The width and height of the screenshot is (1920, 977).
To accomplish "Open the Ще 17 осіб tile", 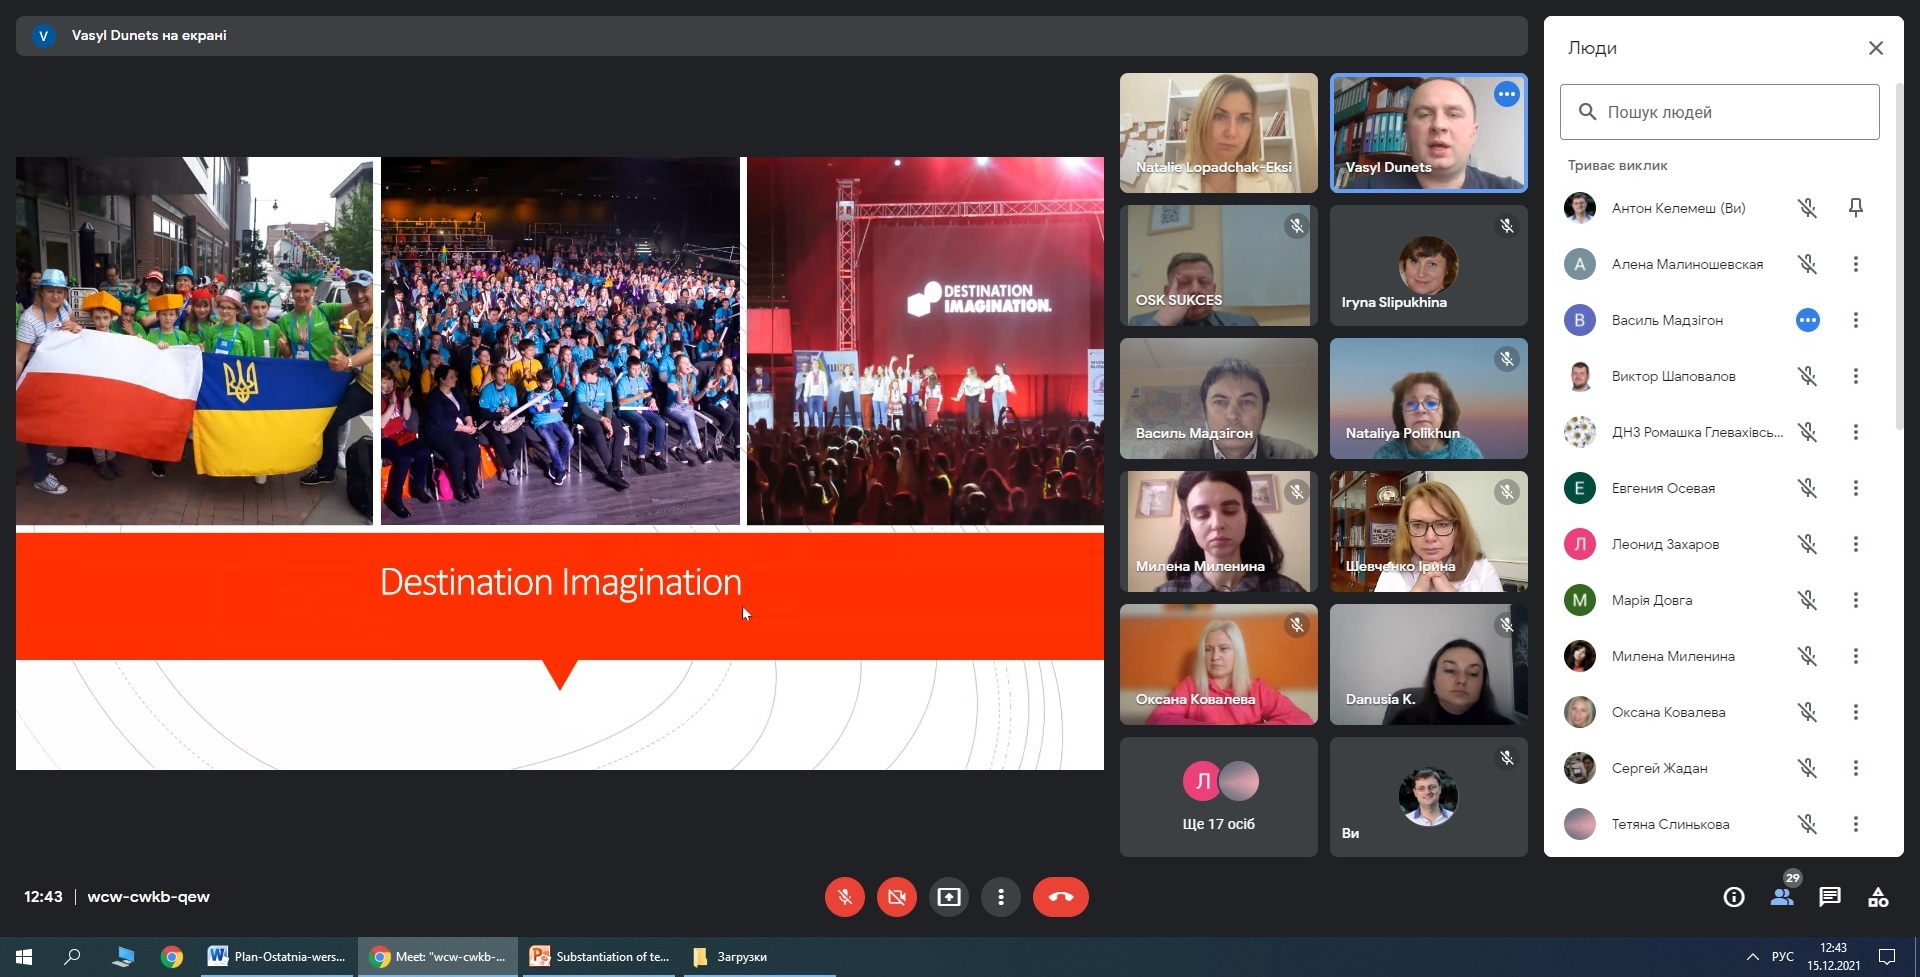I will coord(1219,797).
